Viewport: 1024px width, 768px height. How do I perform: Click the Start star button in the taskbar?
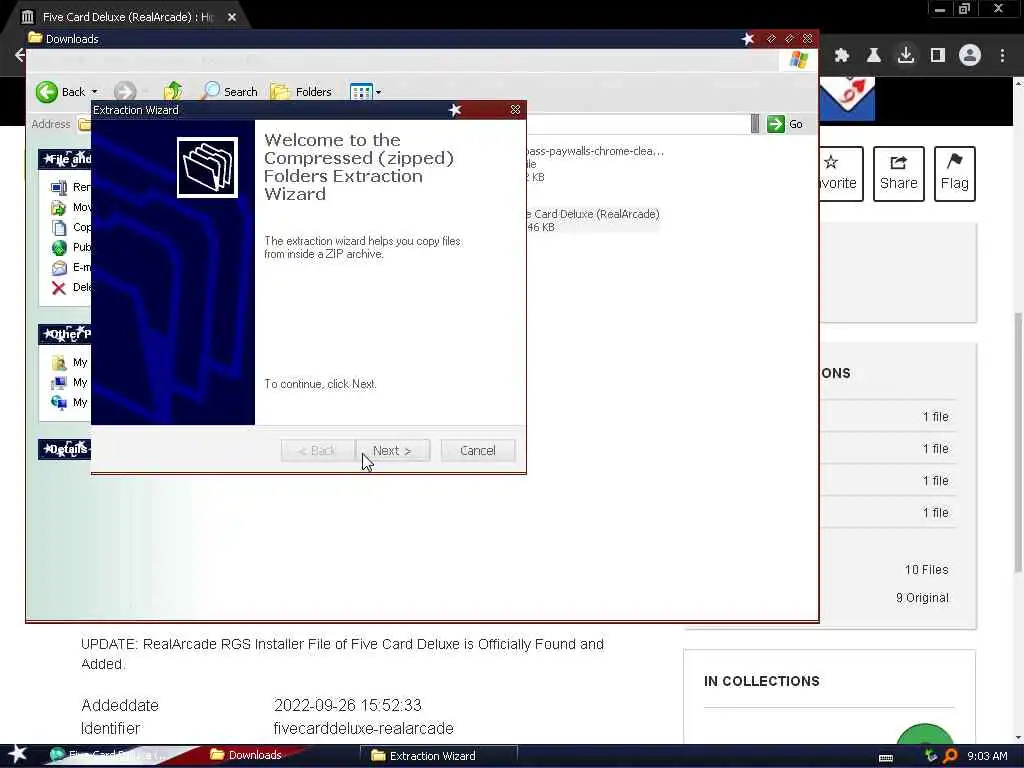18,755
